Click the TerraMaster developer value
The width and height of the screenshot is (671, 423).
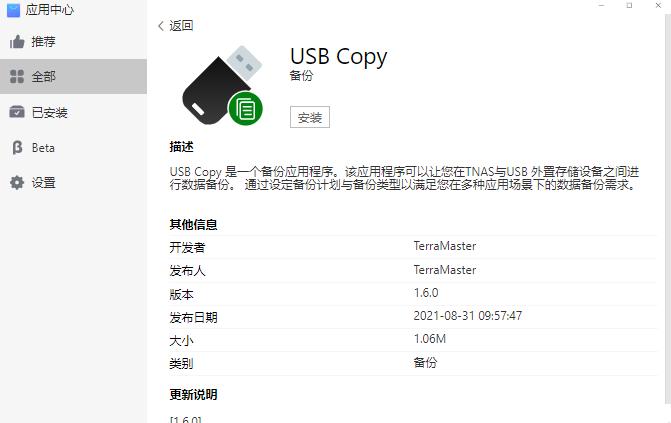(x=445, y=246)
